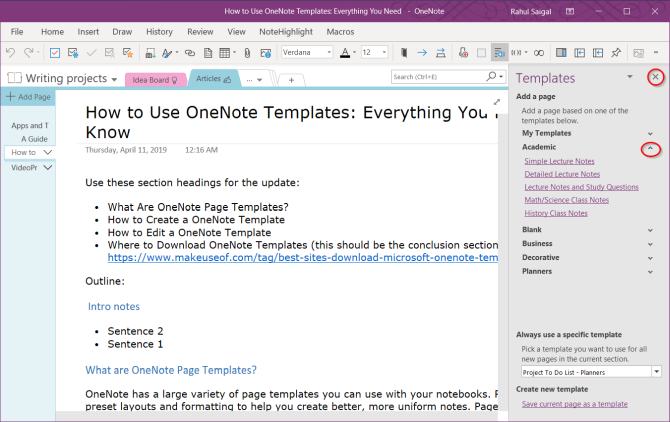Click the microphone record audio icon
The image size is (670, 422).
pyautogui.click(x=463, y=53)
